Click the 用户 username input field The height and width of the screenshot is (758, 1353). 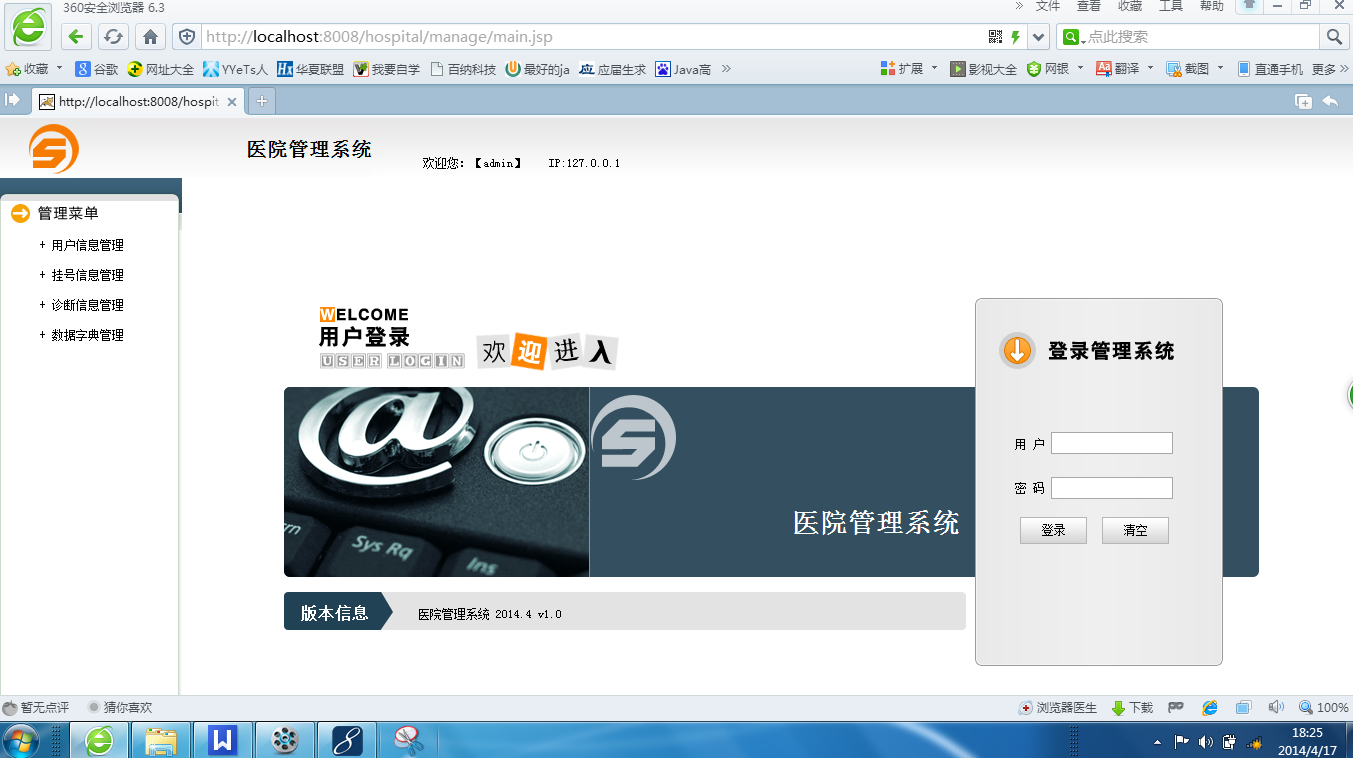[x=1111, y=443]
